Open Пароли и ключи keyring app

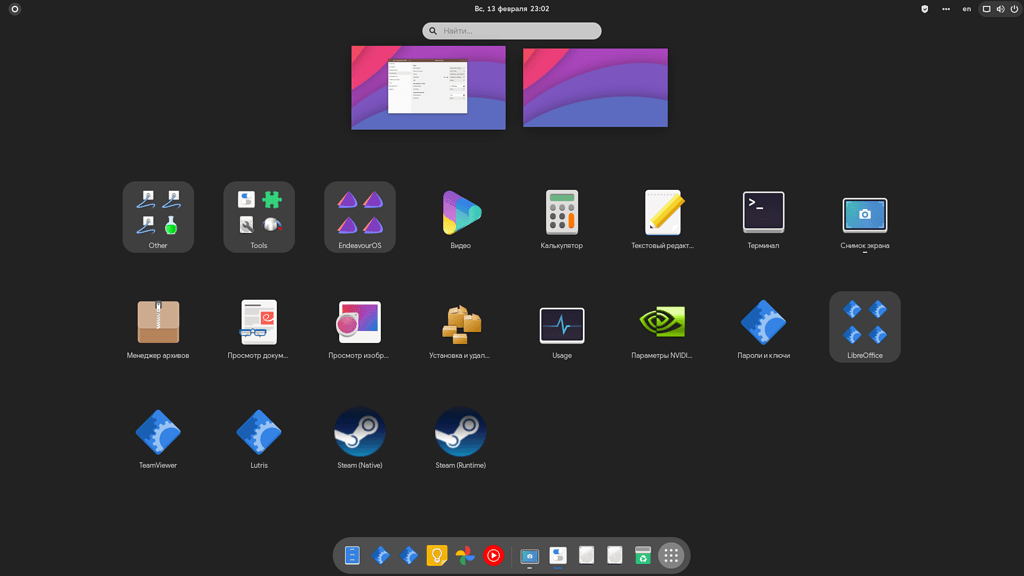[x=763, y=322]
